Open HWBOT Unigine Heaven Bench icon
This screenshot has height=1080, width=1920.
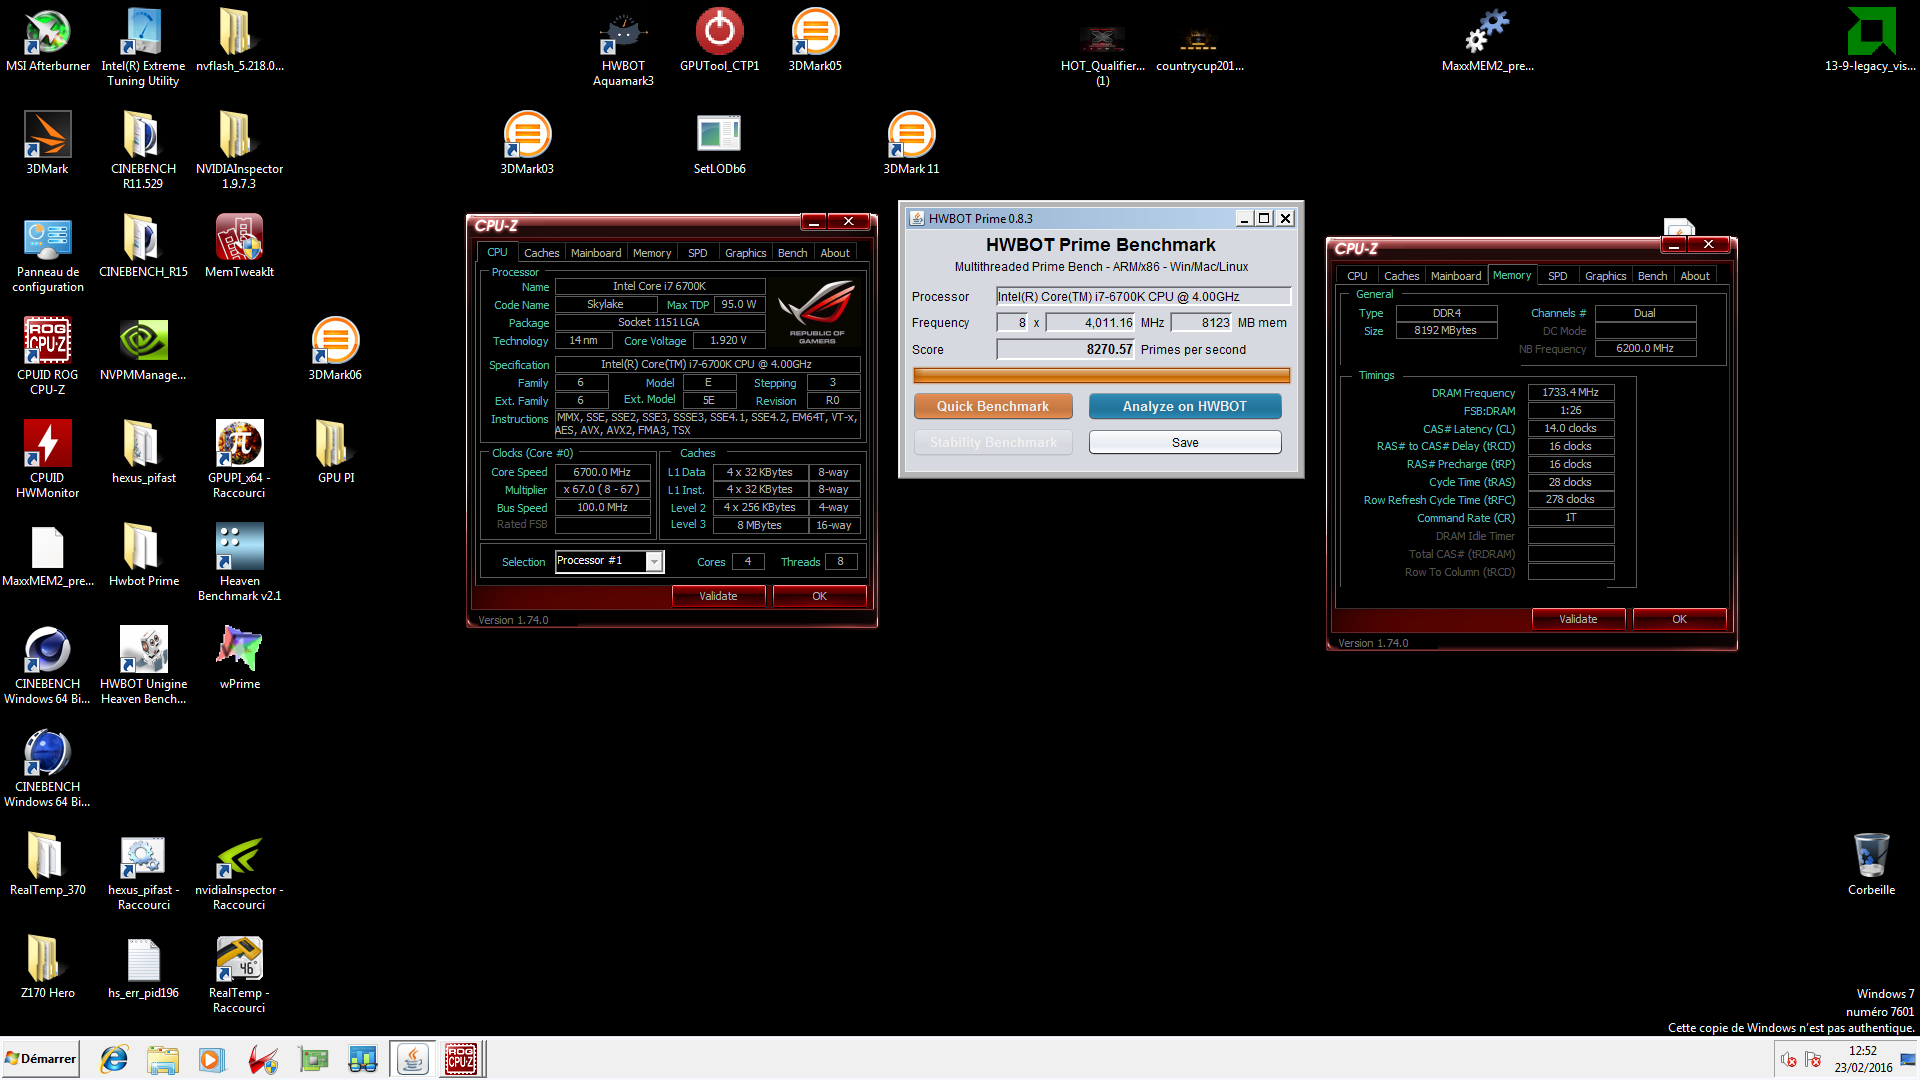143,665
